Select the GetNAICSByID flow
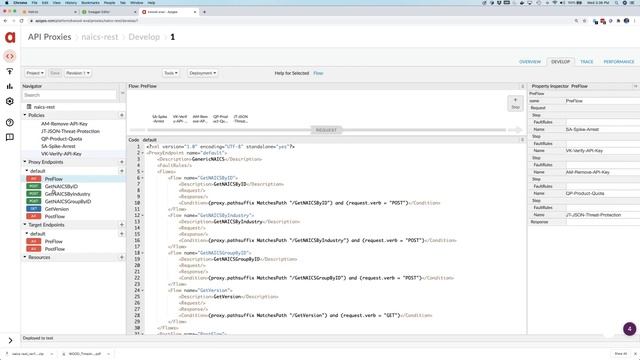 (x=61, y=186)
